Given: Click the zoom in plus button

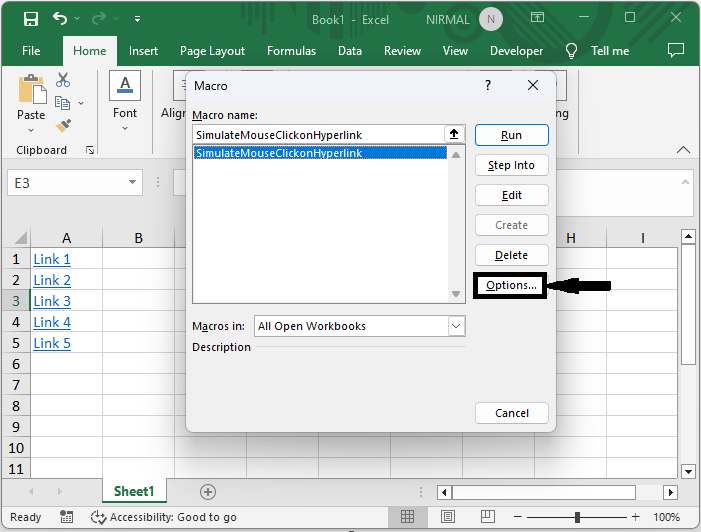Looking at the screenshot, I should click(x=635, y=517).
